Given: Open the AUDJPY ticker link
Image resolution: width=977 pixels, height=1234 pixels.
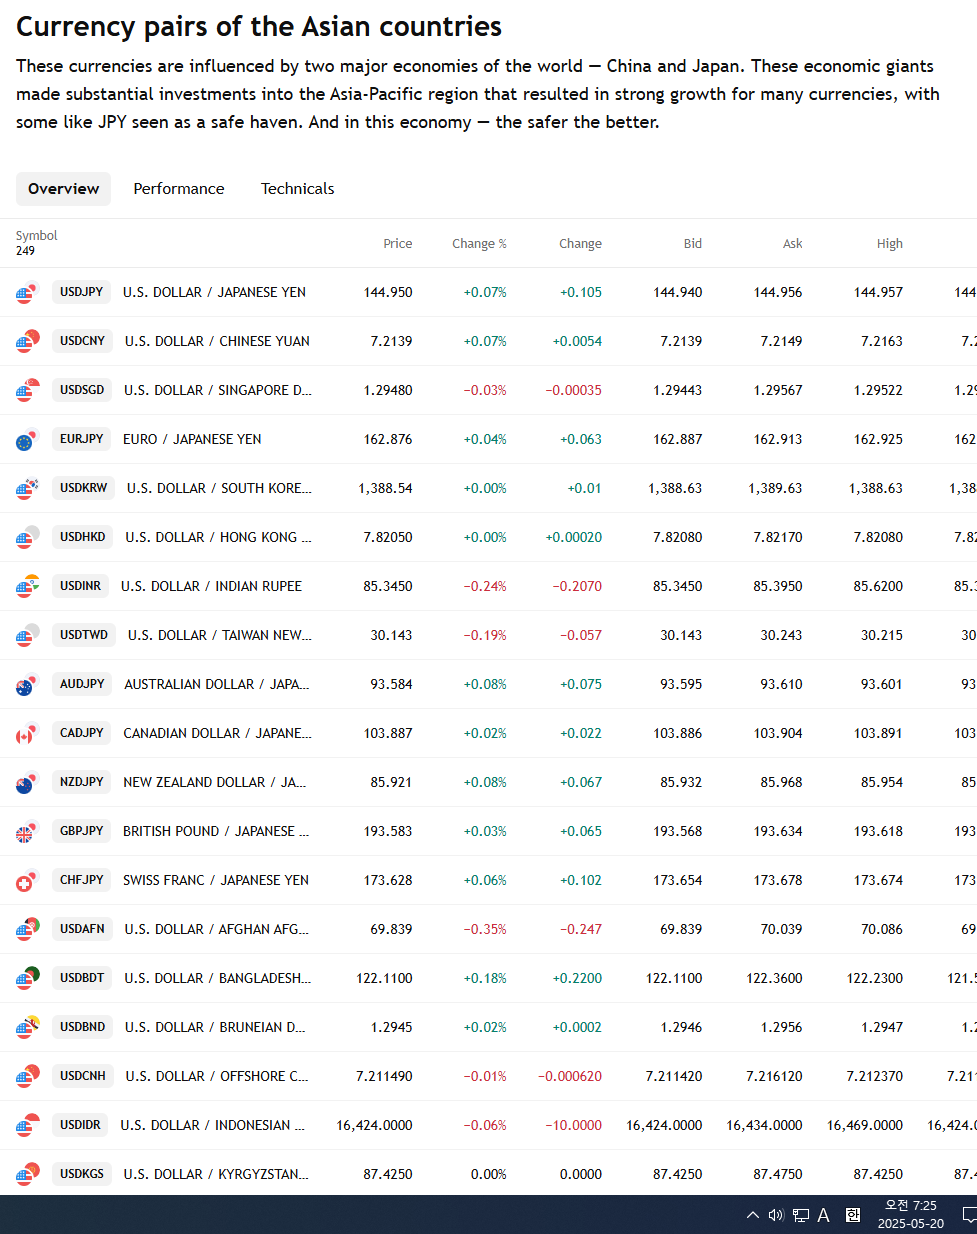Looking at the screenshot, I should (82, 684).
